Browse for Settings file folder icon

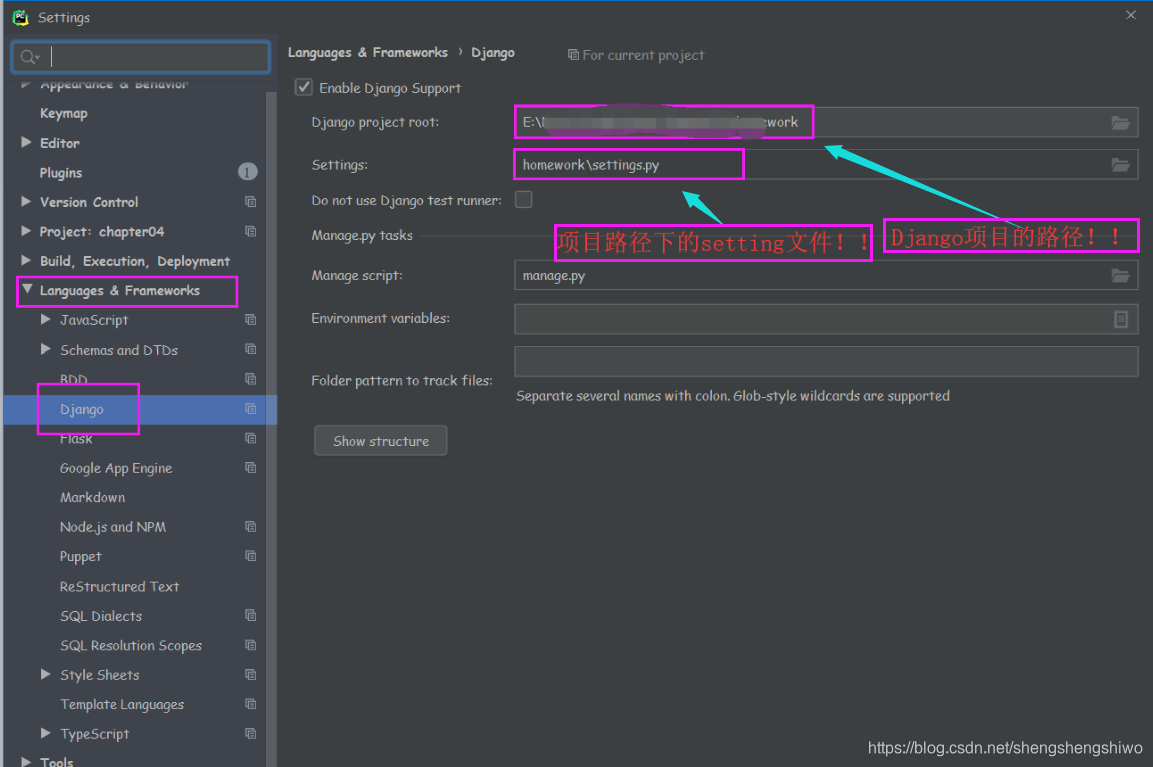[x=1120, y=165]
